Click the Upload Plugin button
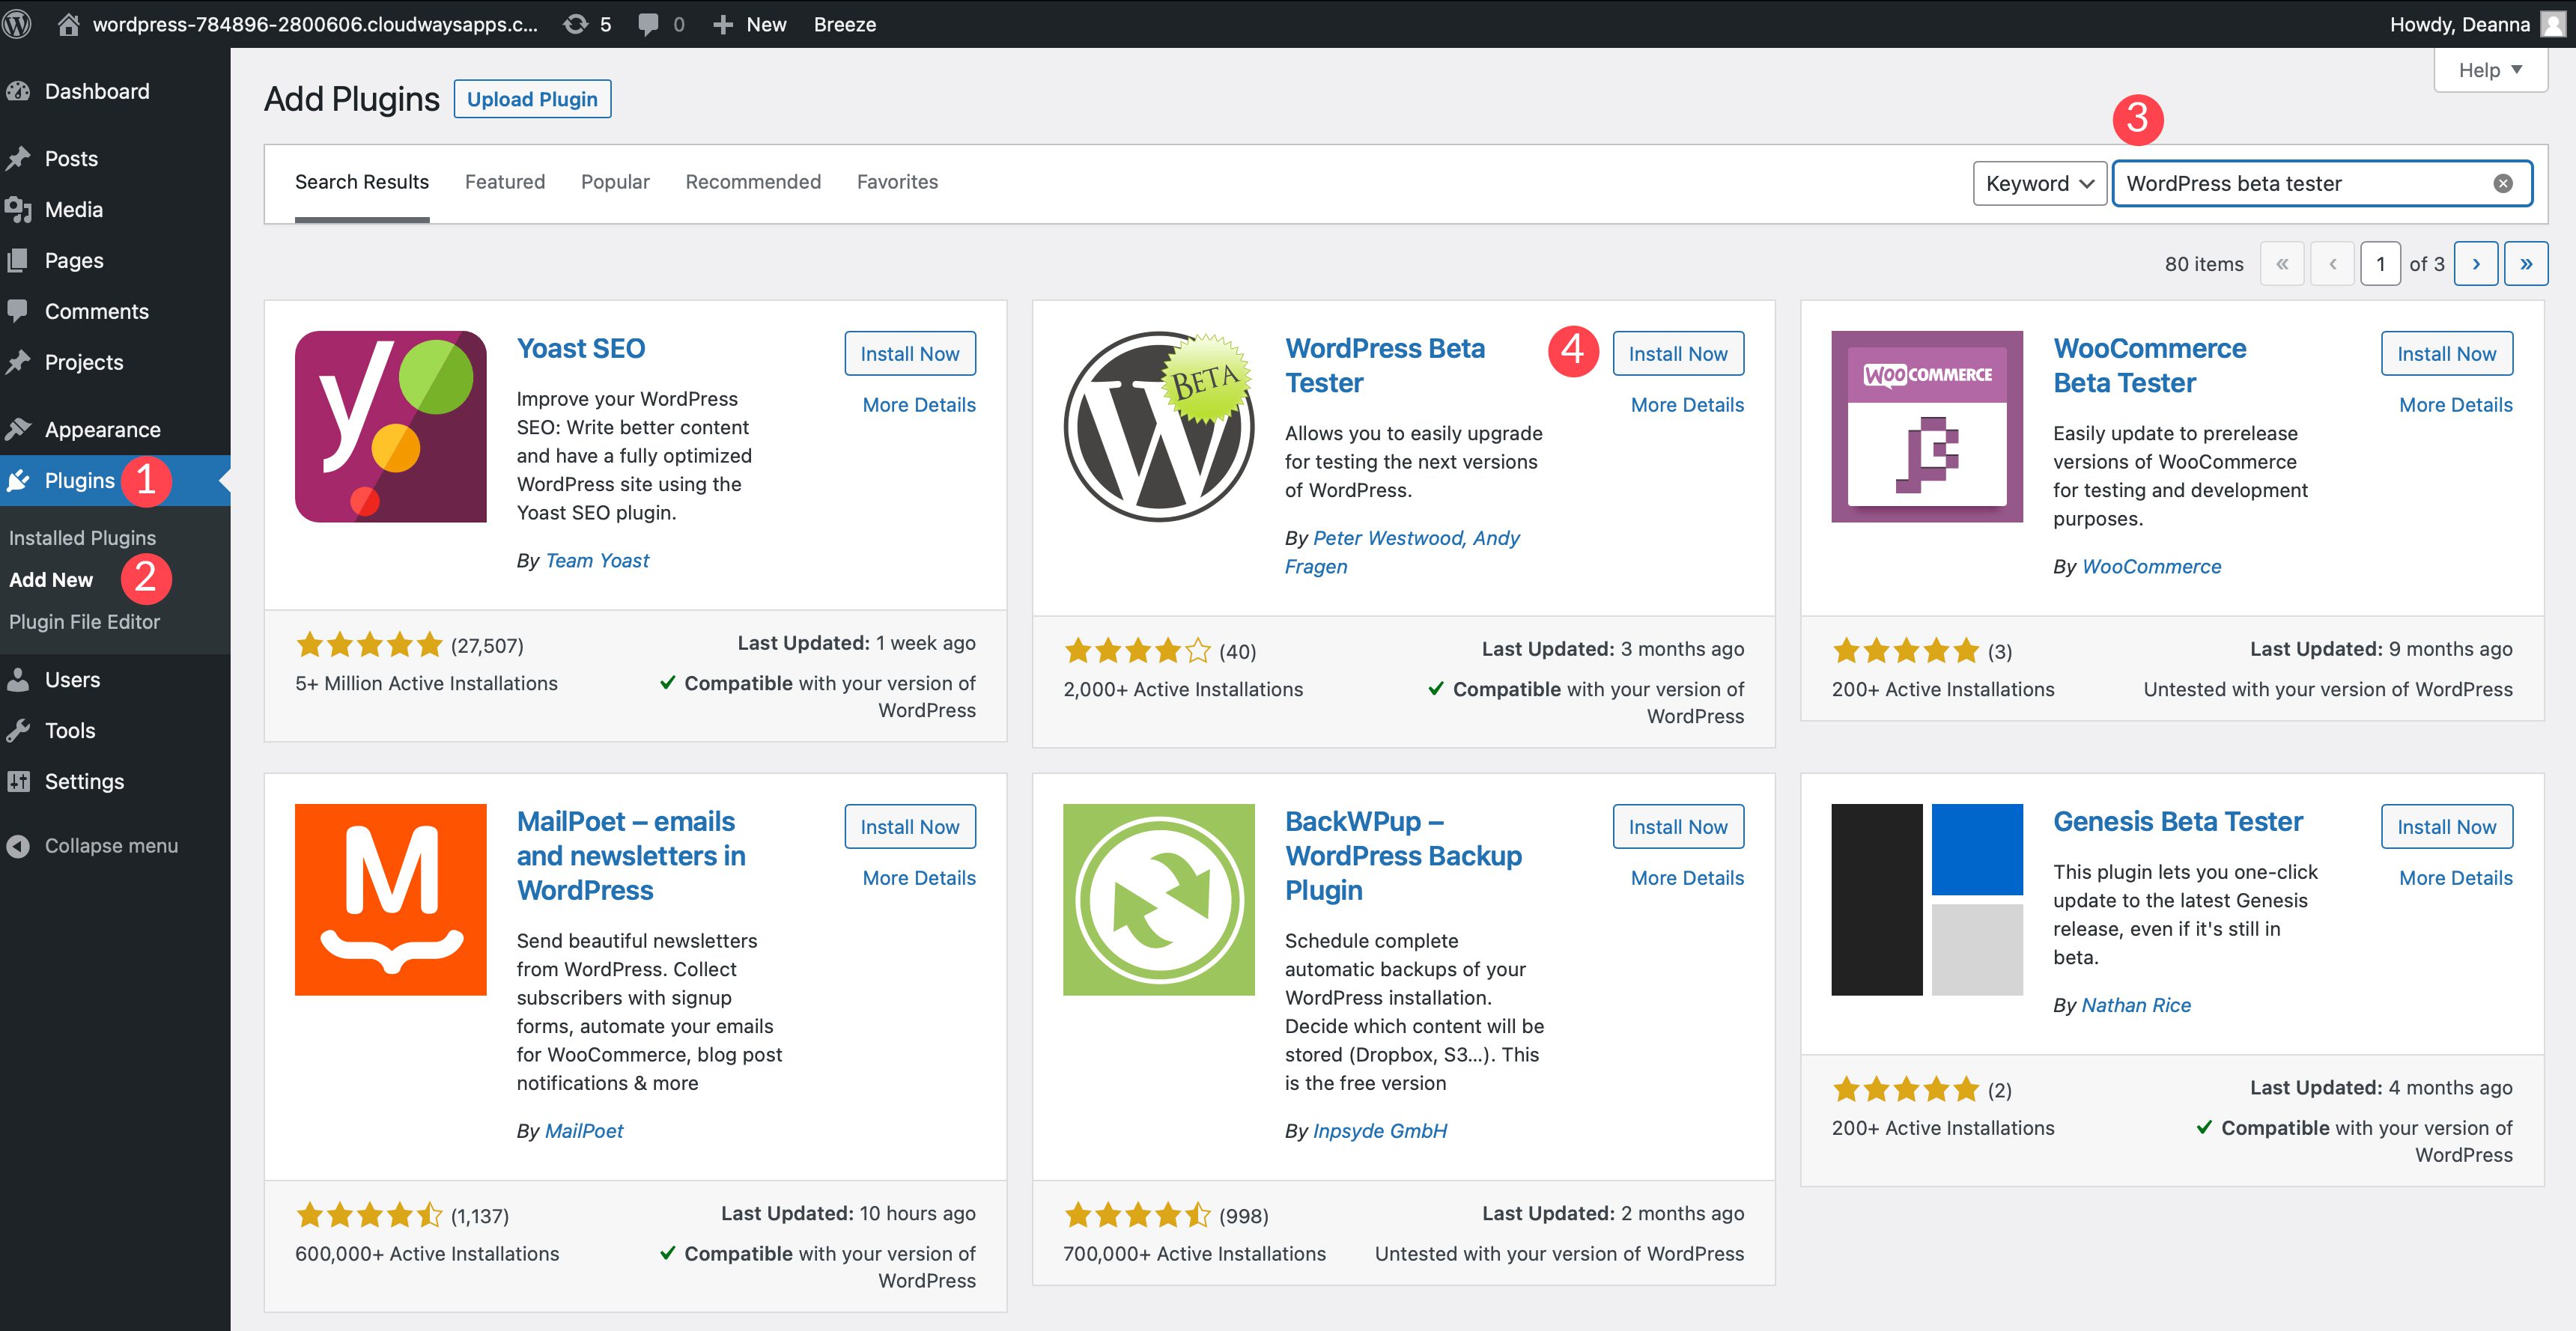 point(532,99)
